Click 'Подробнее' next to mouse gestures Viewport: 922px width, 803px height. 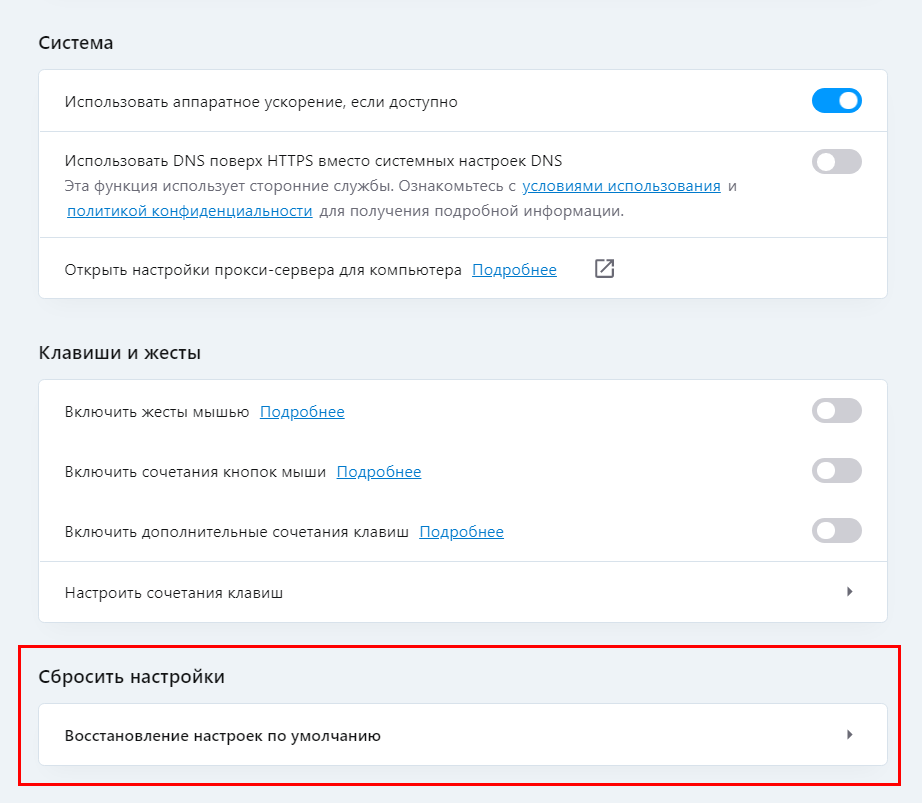[302, 412]
